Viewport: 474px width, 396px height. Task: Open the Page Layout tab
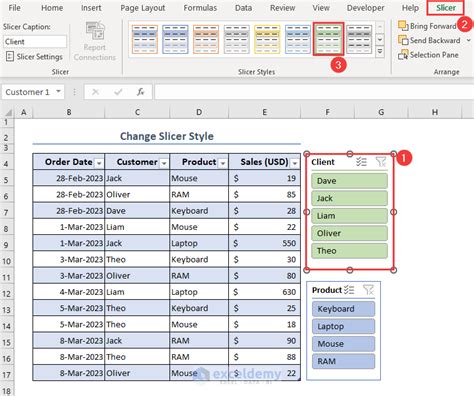coord(143,8)
